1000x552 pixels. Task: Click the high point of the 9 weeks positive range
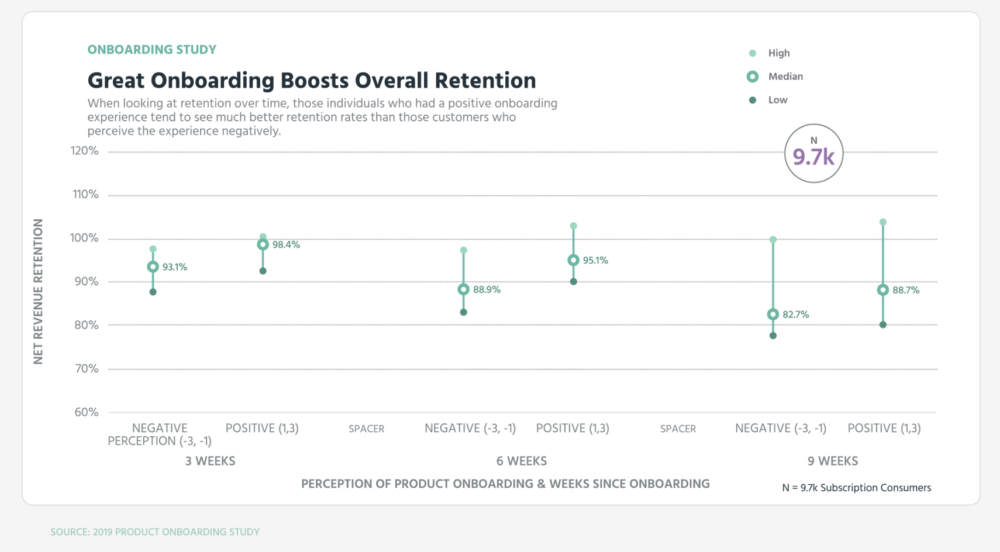(x=883, y=222)
